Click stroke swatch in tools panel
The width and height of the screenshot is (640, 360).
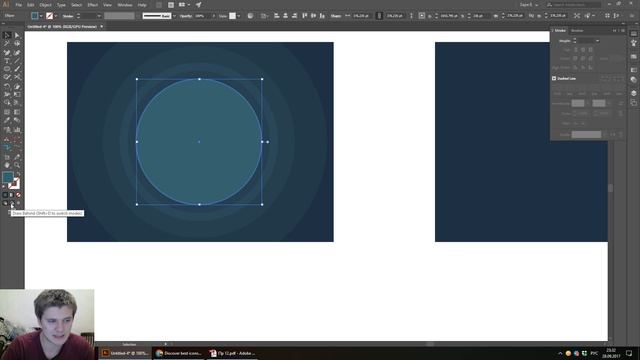[x=15, y=184]
